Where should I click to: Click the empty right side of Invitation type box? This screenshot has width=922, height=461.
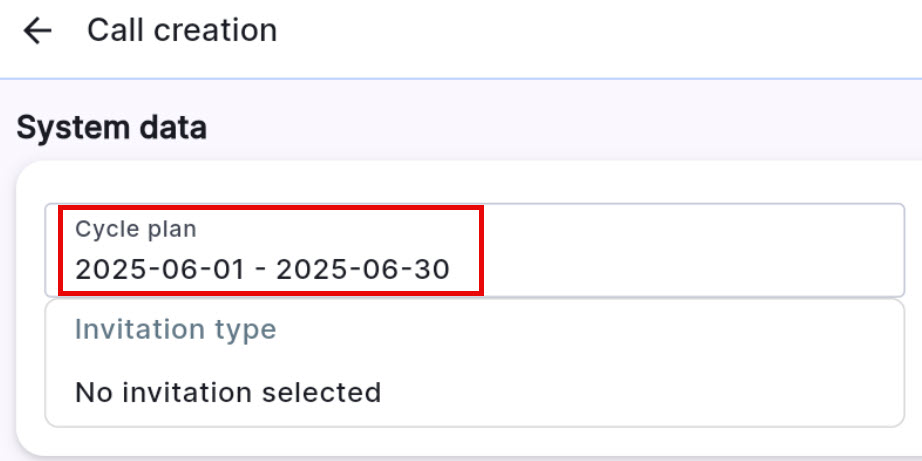[700, 362]
